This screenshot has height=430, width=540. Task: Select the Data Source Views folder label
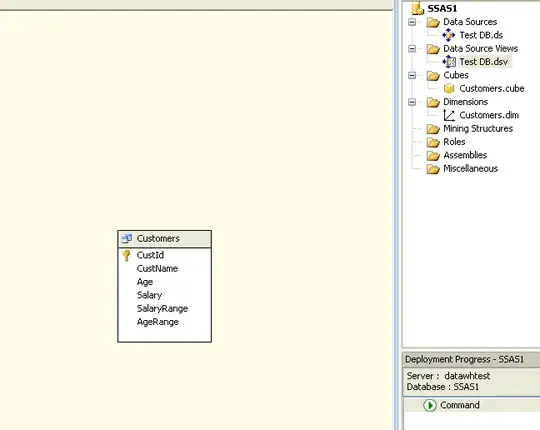480,49
